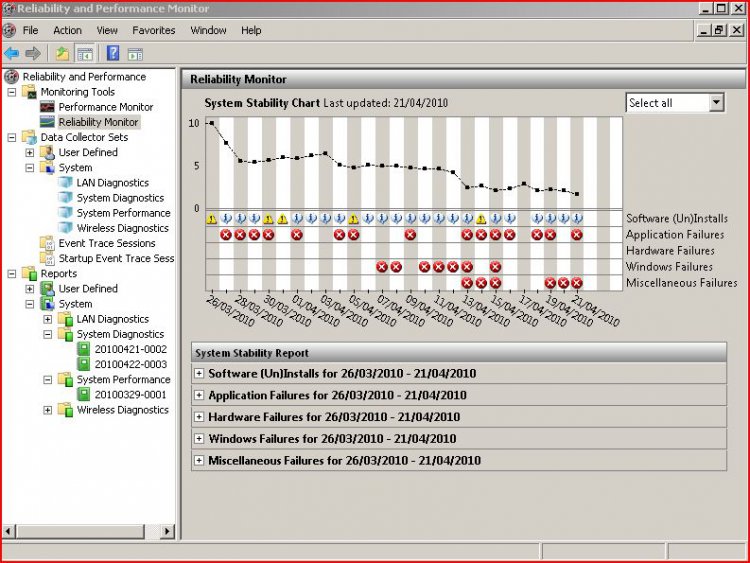Expand the Application Failures report section
The image size is (750, 563).
(199, 395)
